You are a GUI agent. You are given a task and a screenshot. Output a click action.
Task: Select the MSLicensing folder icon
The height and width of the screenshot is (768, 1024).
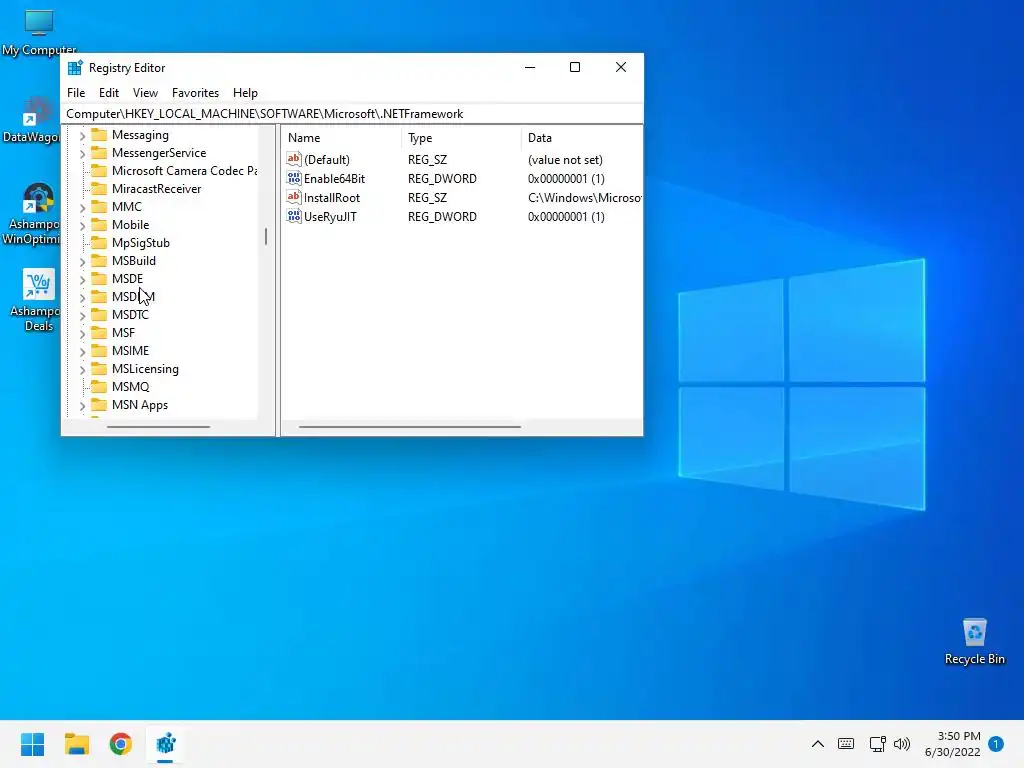(99, 368)
